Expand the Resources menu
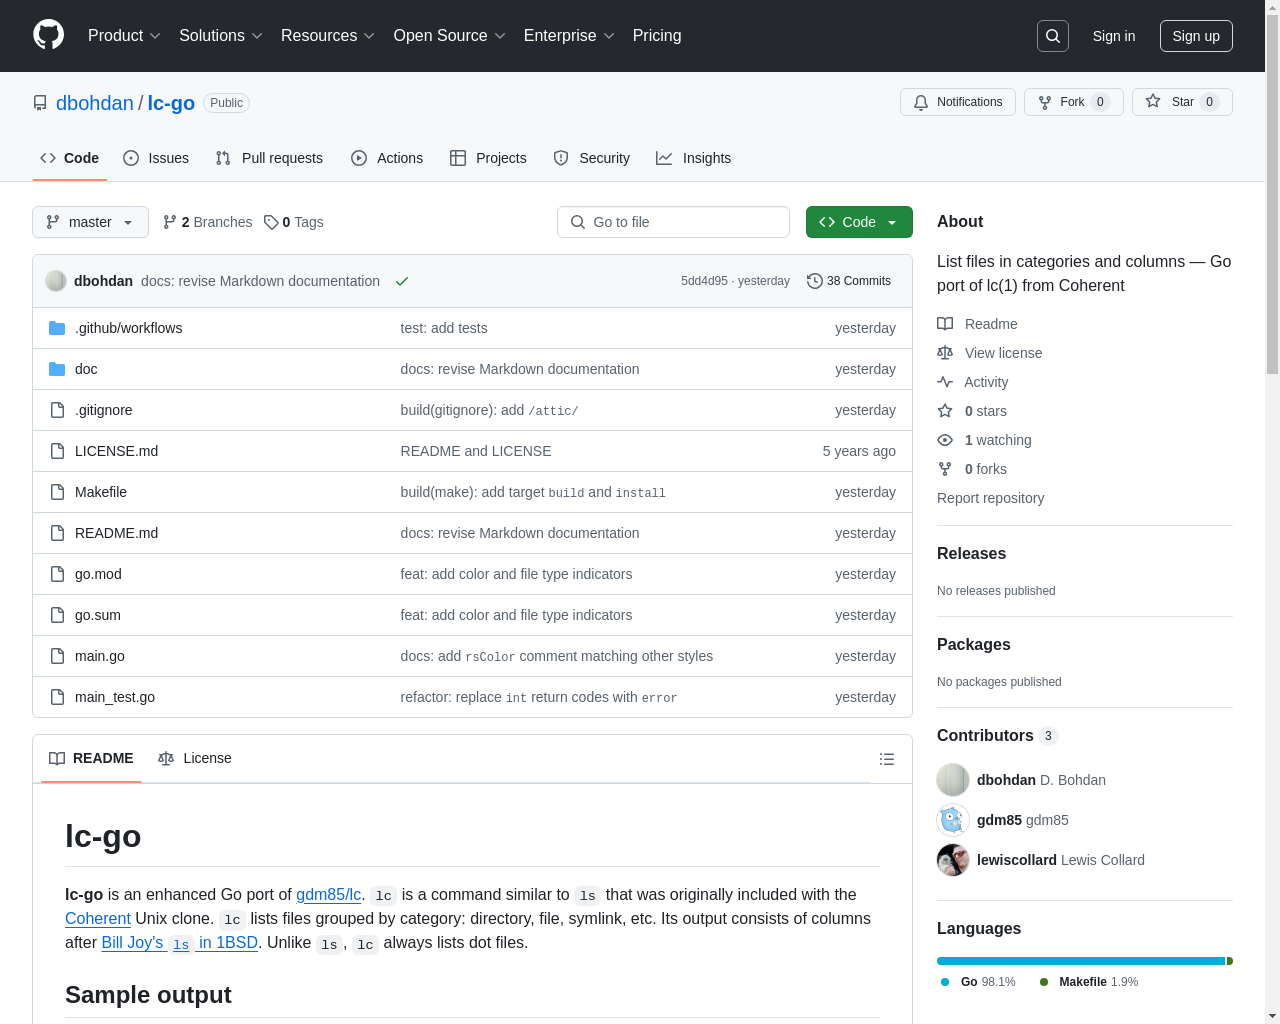Viewport: 1280px width, 1024px height. (x=328, y=36)
